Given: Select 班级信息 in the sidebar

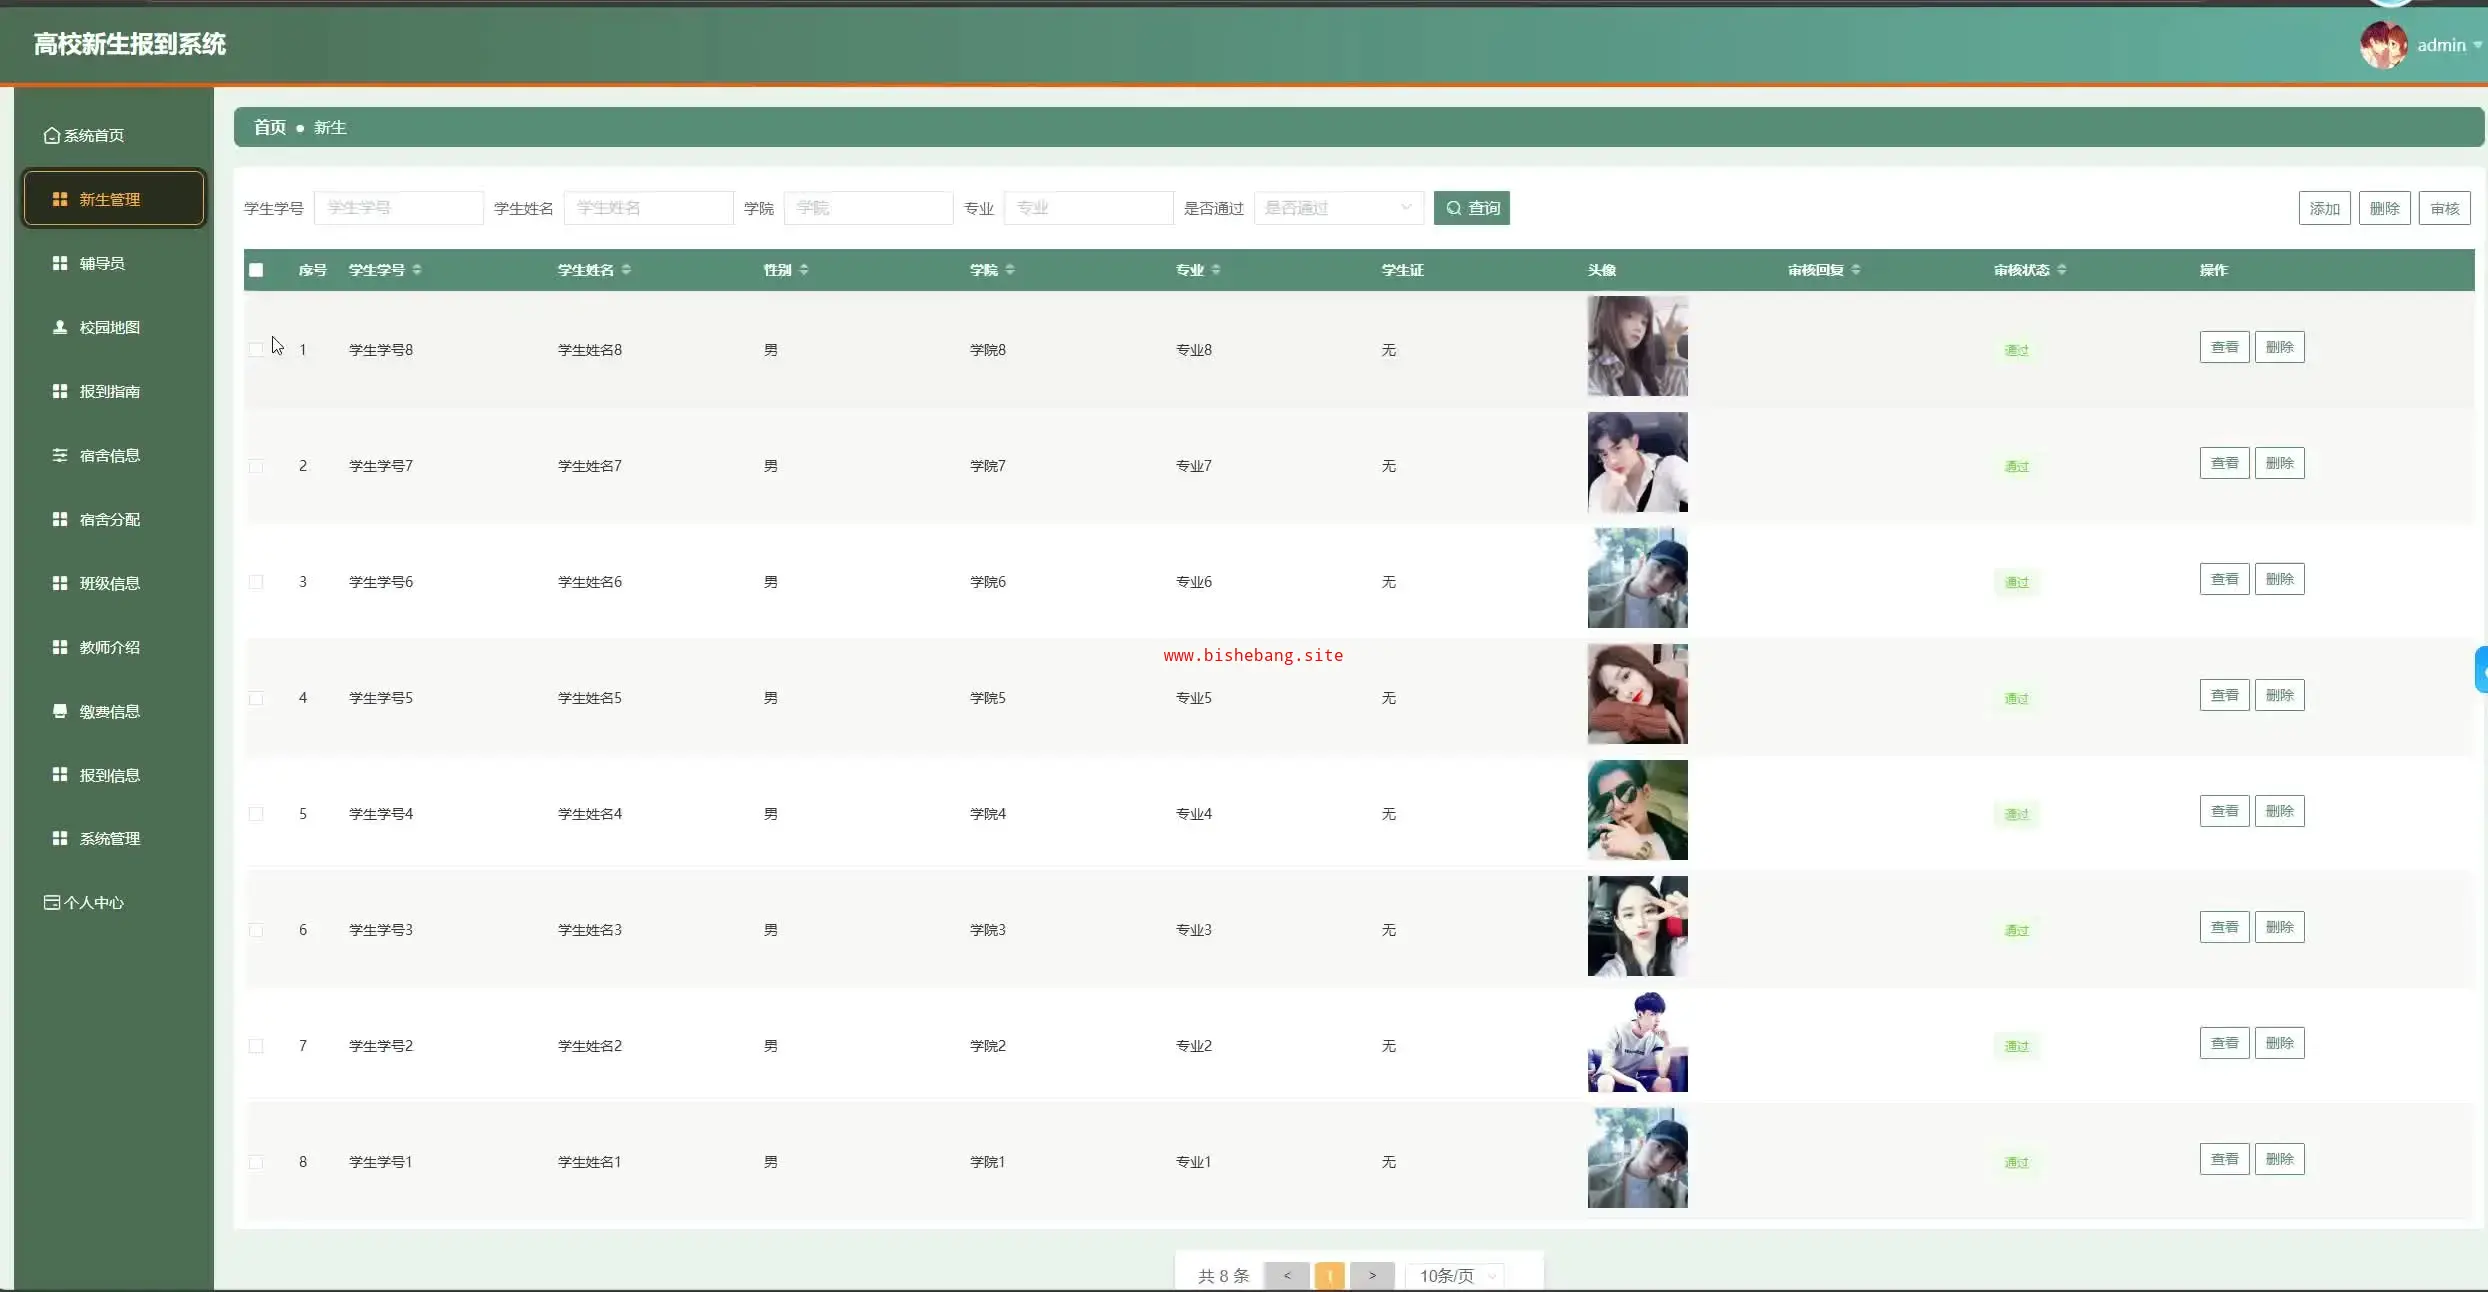Looking at the screenshot, I should (109, 583).
